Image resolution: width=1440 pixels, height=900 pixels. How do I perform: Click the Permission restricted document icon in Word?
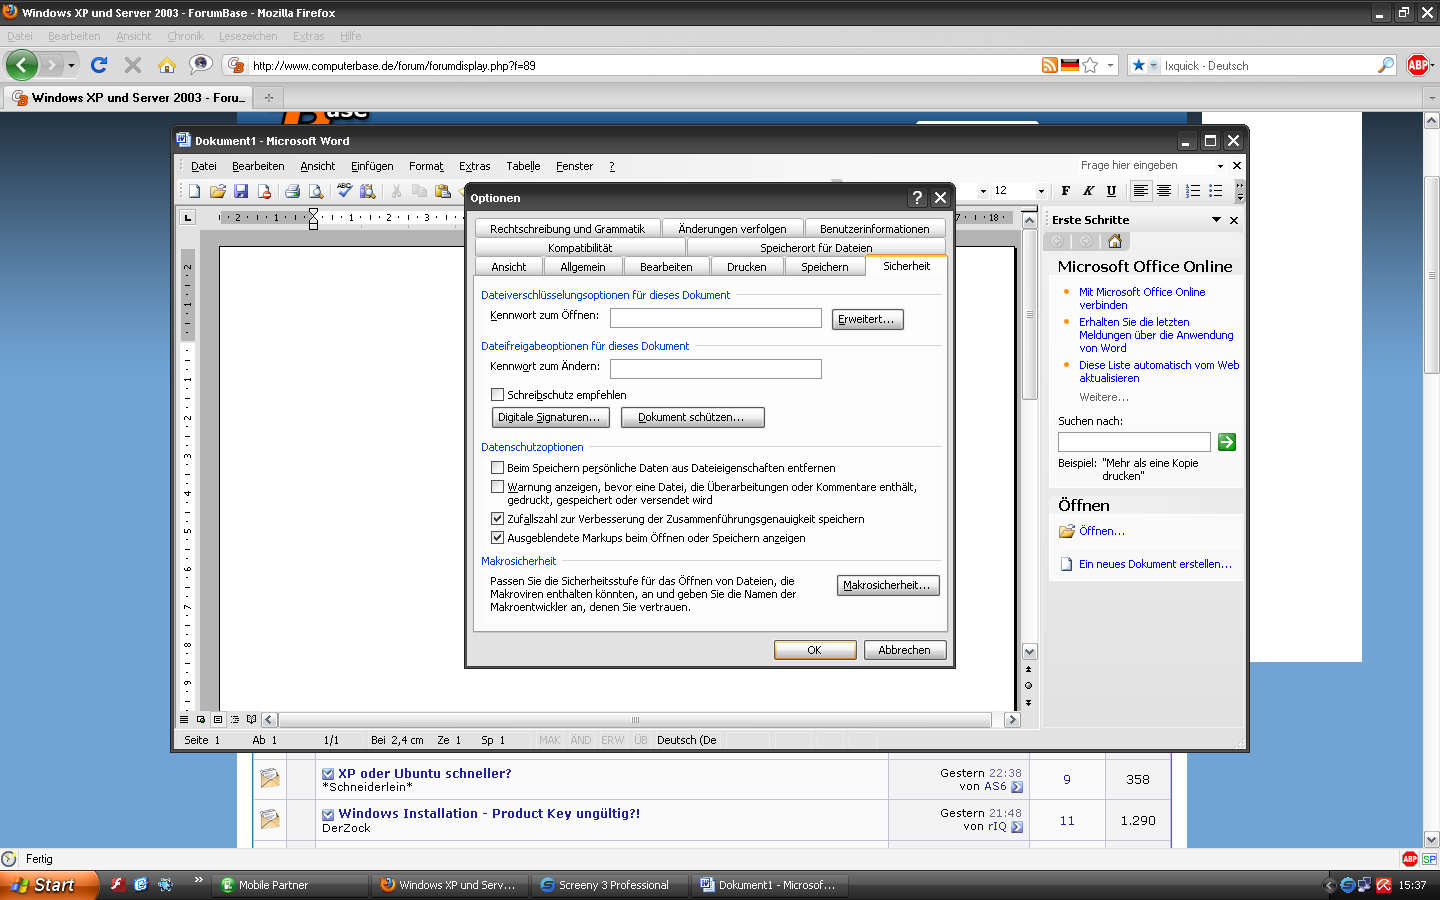click(x=264, y=191)
